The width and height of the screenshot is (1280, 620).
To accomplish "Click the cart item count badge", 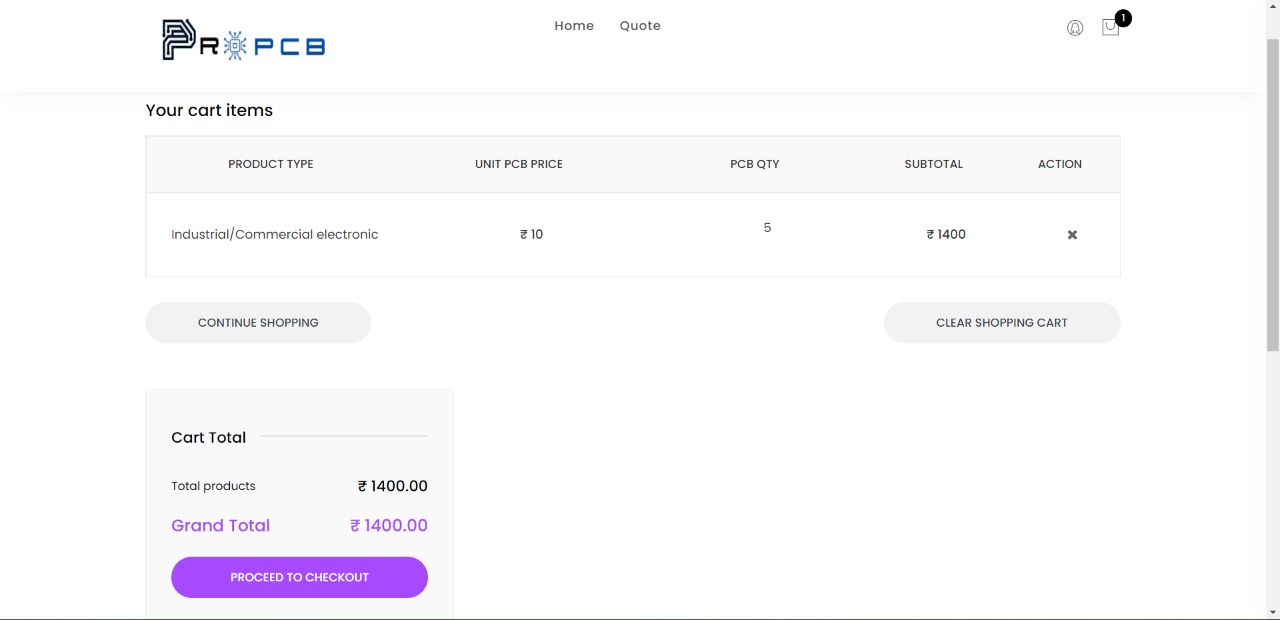I will 1123,18.
